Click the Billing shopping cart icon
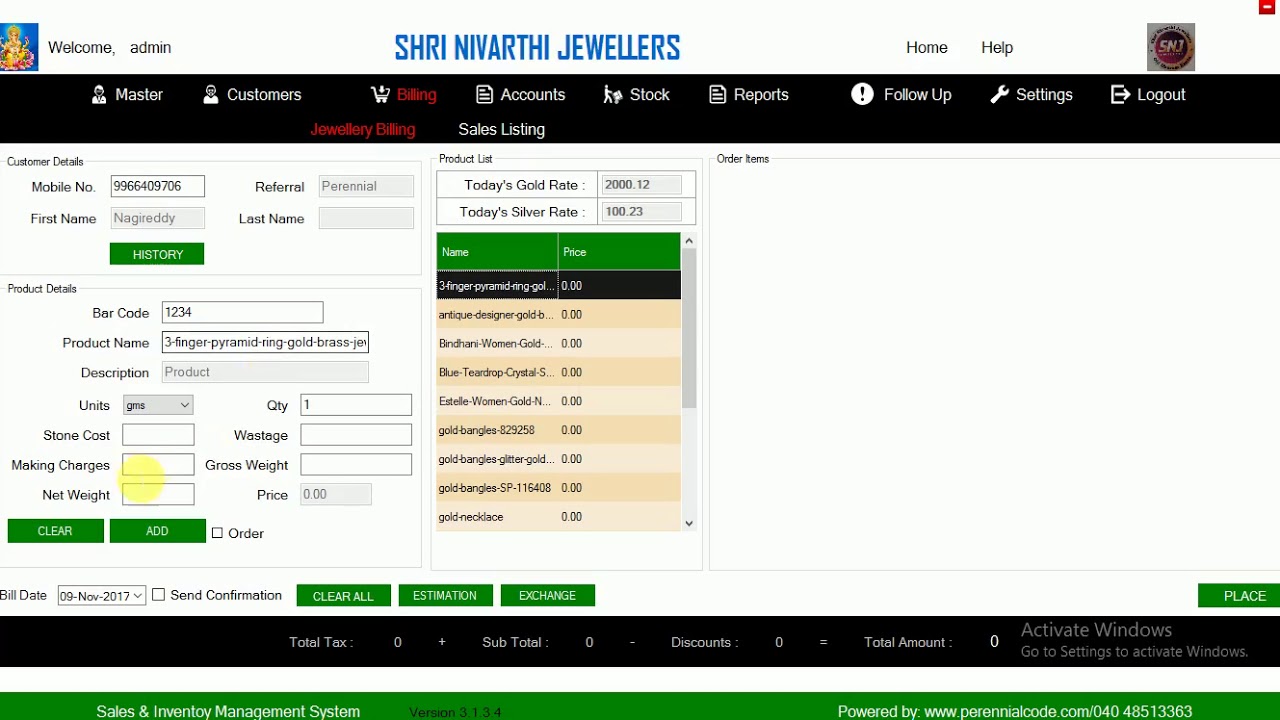Viewport: 1280px width, 720px height. click(380, 95)
